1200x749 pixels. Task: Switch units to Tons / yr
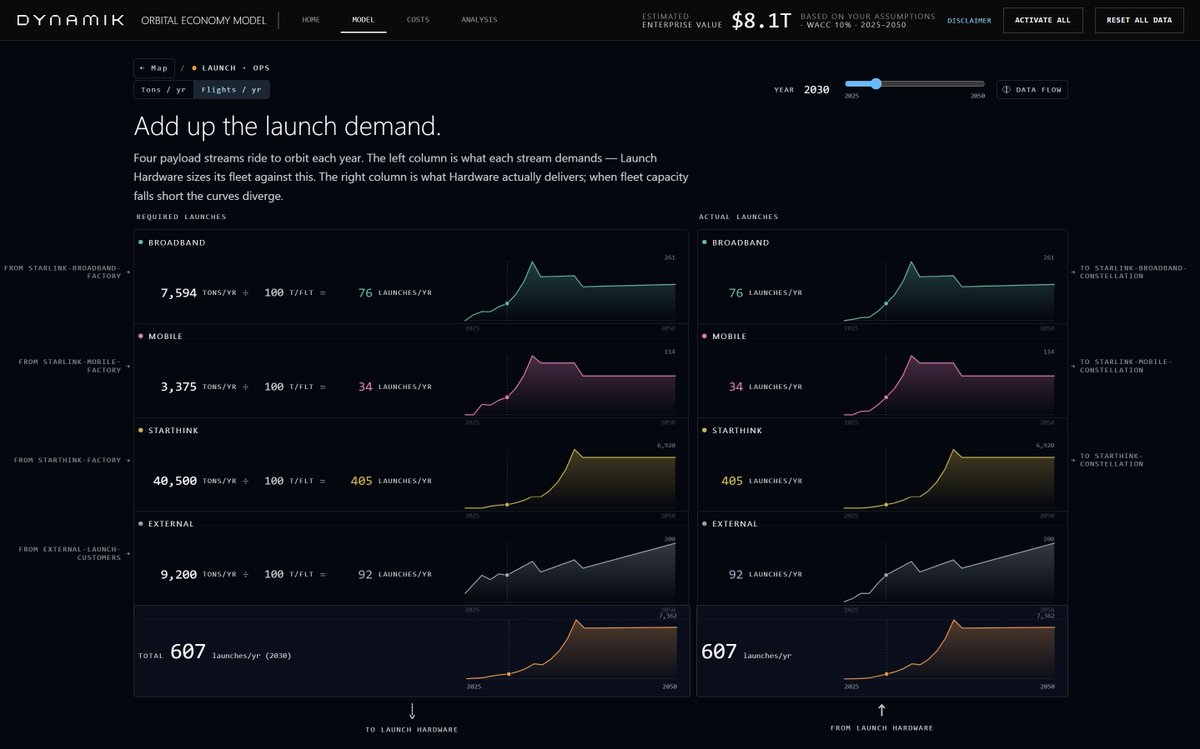(163, 90)
